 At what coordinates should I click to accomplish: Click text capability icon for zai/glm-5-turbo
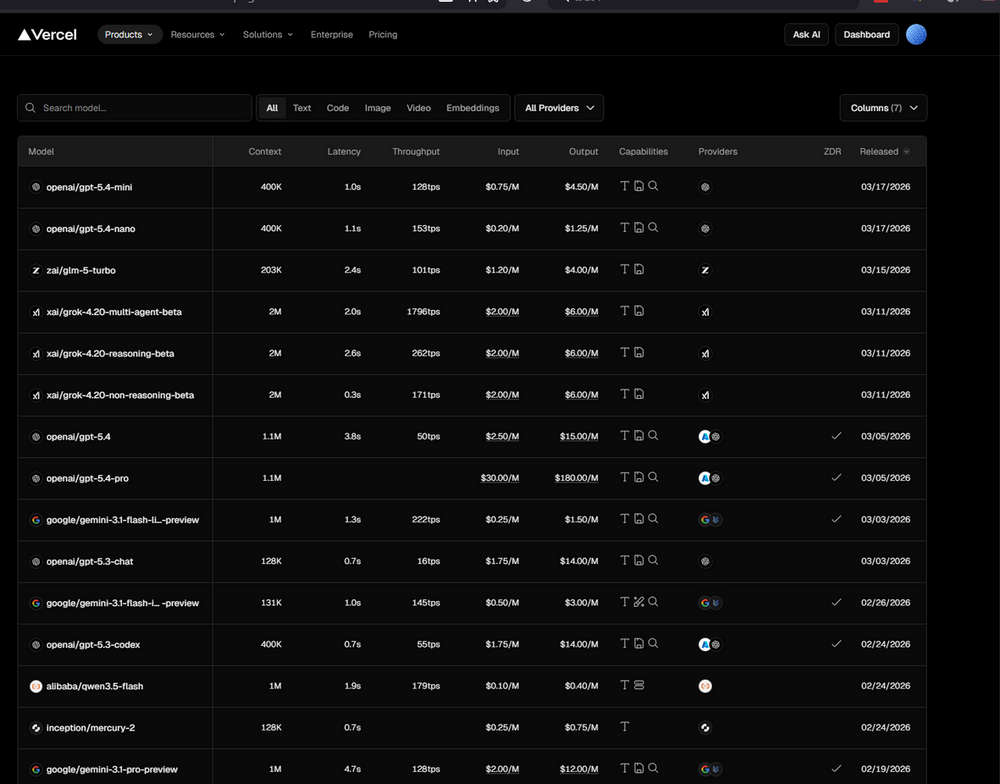pos(624,269)
